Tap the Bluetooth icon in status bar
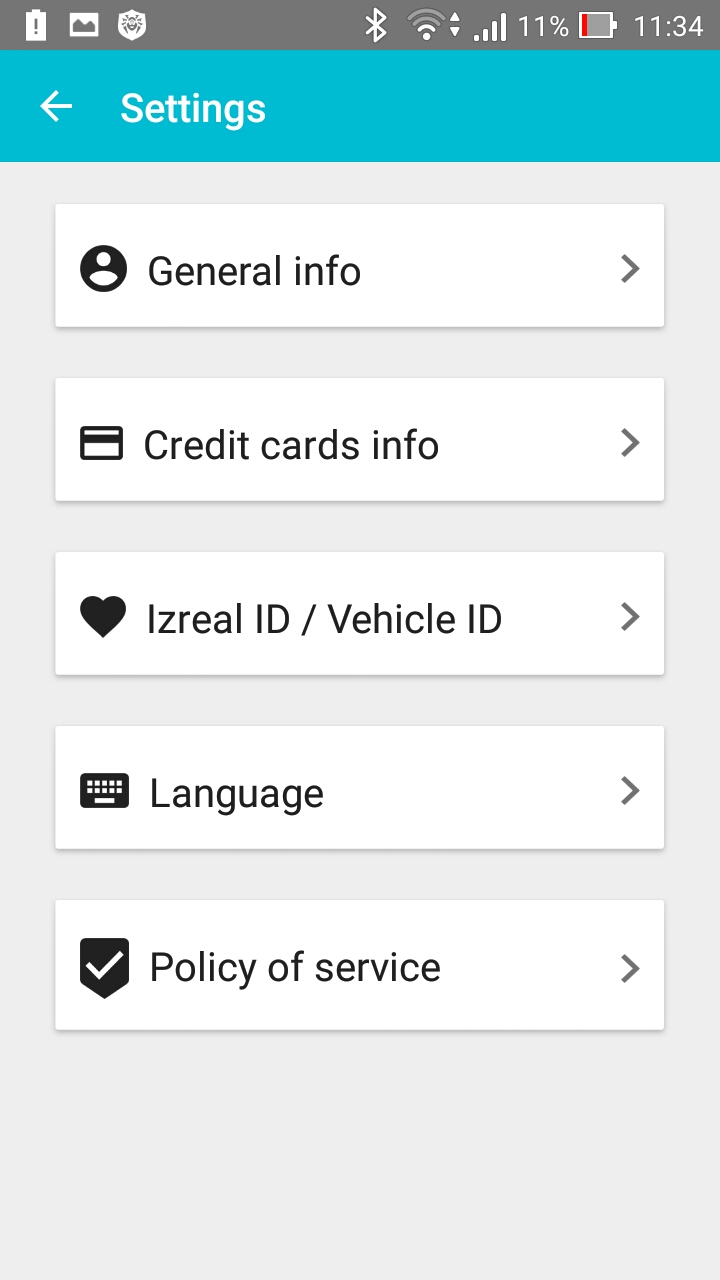 376,25
